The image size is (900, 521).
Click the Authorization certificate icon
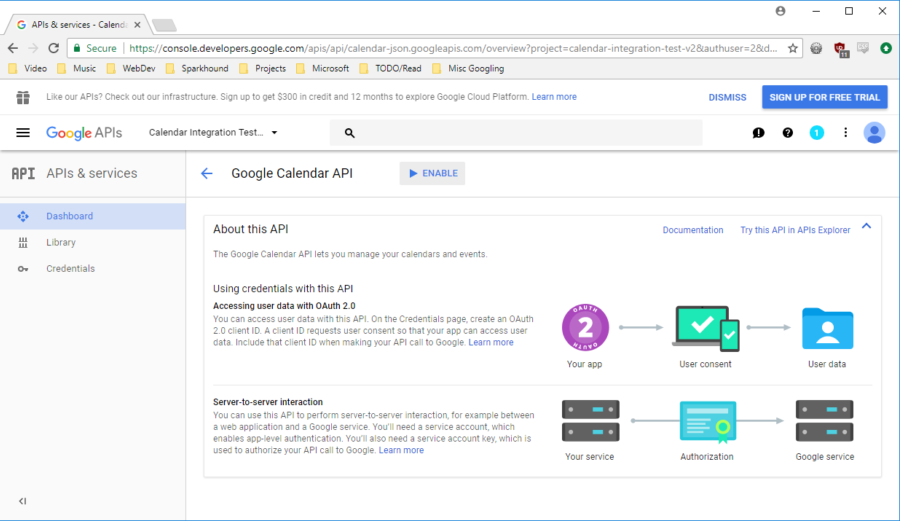pos(708,422)
